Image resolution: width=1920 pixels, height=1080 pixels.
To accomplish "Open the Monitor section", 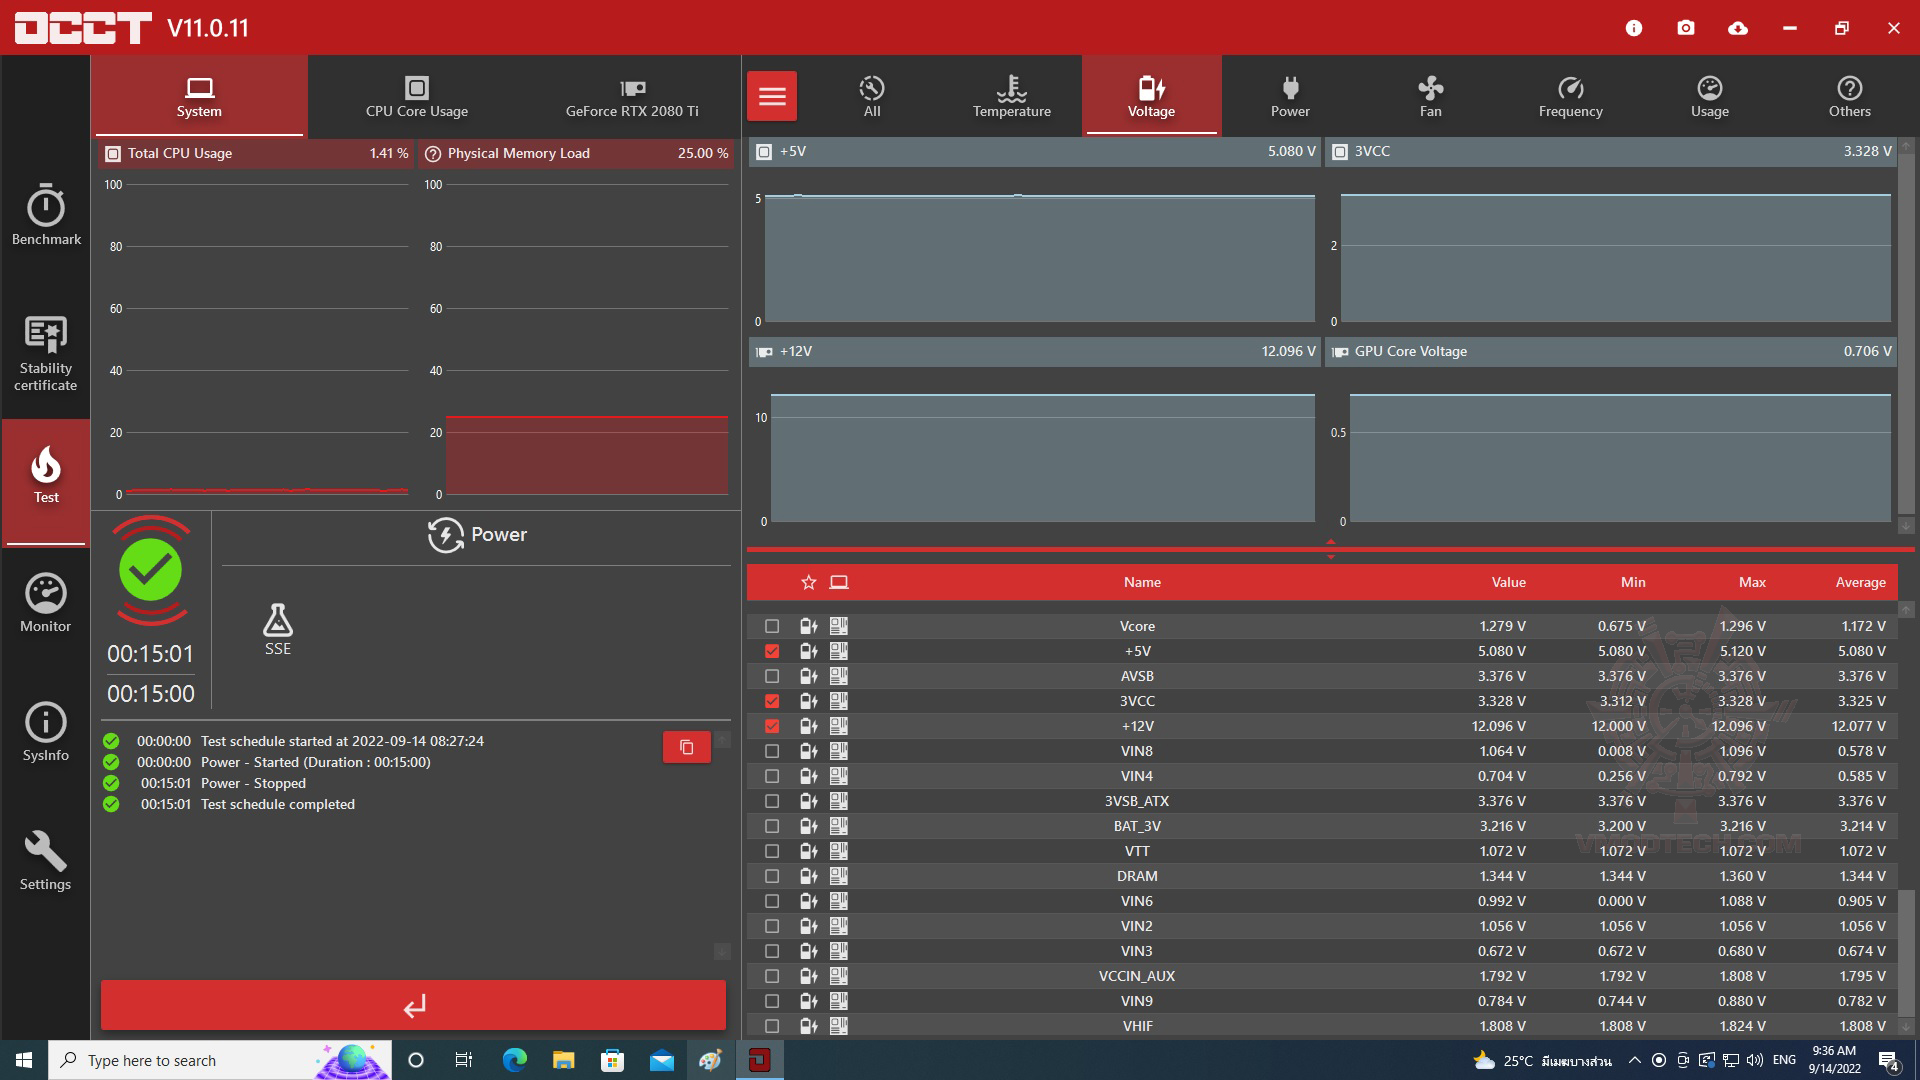I will tap(46, 603).
